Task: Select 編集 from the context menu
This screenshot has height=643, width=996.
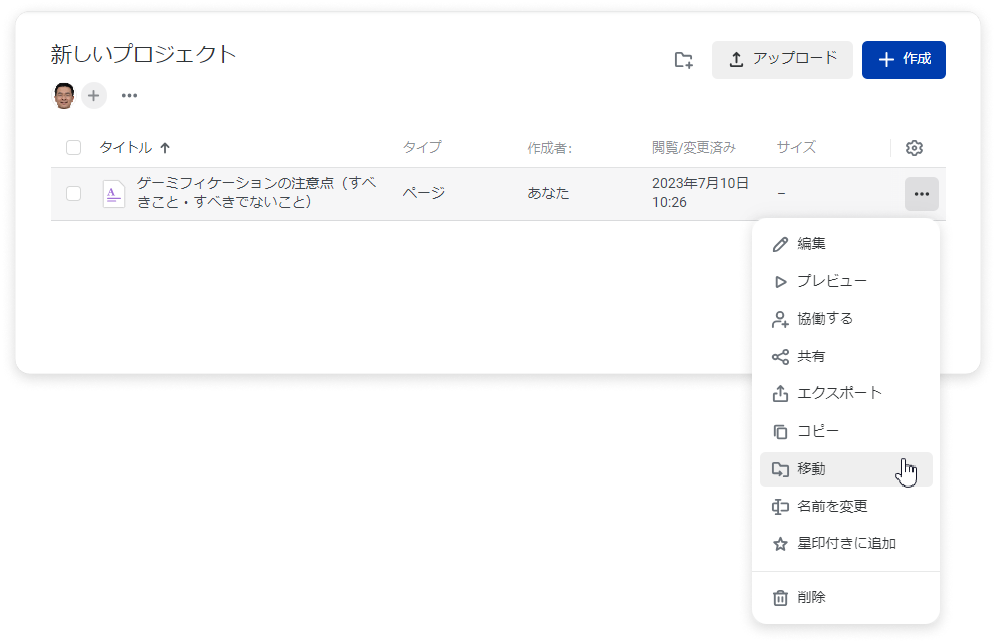Action: point(846,244)
